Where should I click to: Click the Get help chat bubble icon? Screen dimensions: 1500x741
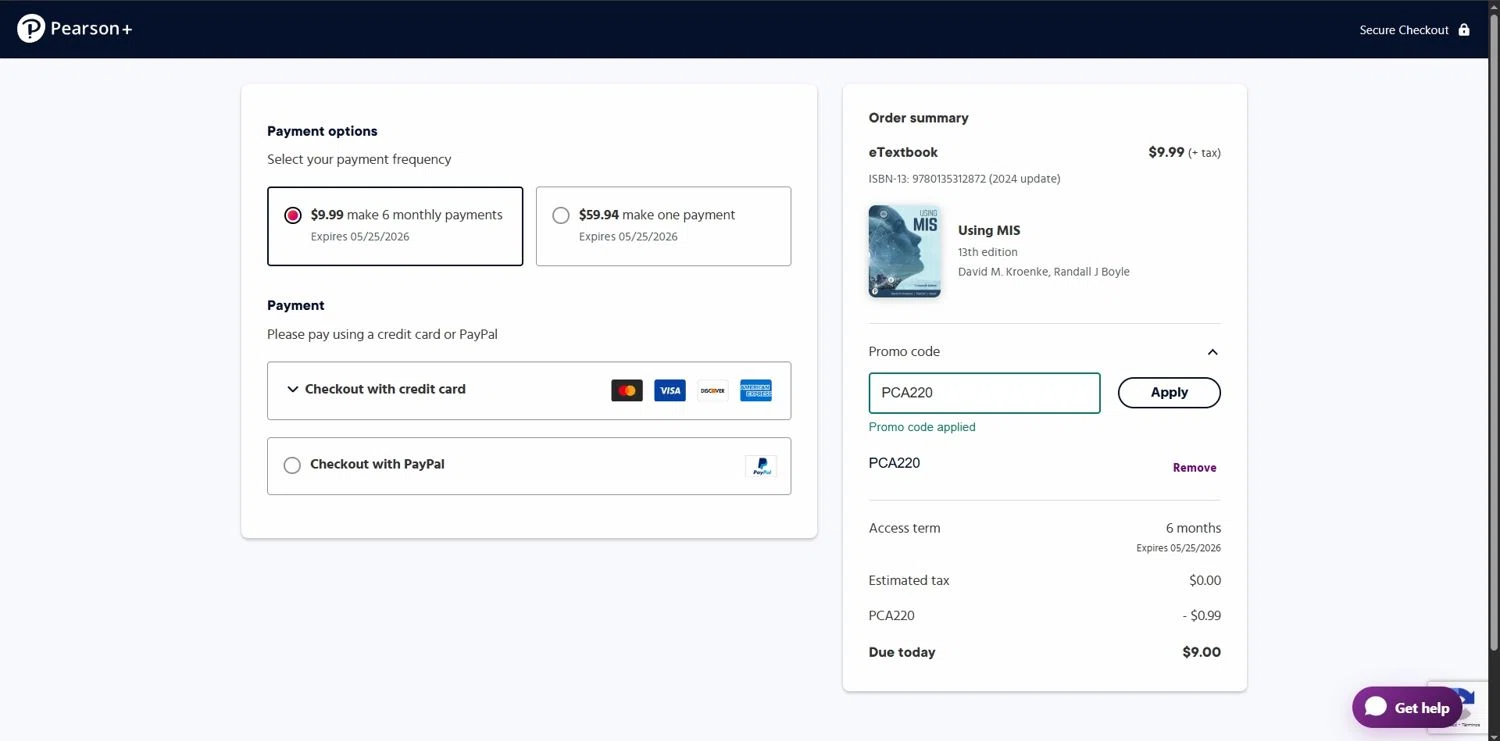click(1376, 707)
